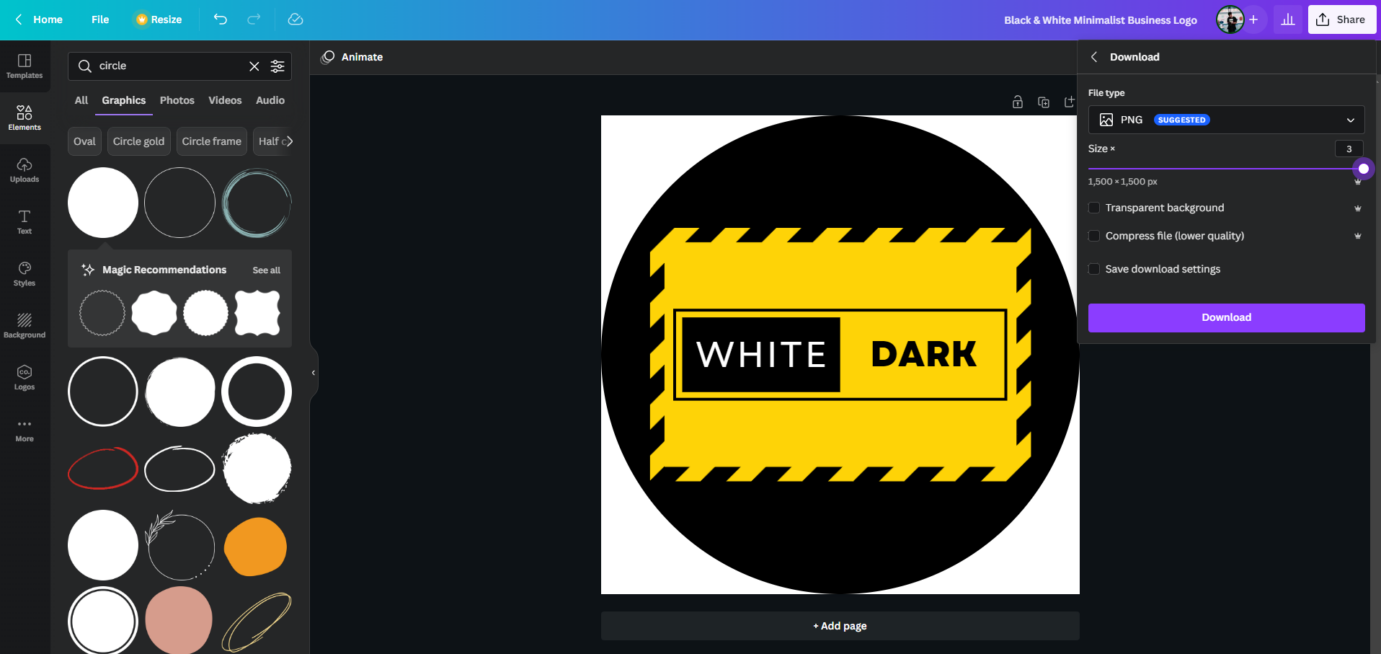Select the Text tool in the sidebar
The image size is (1381, 654).
pyautogui.click(x=24, y=221)
